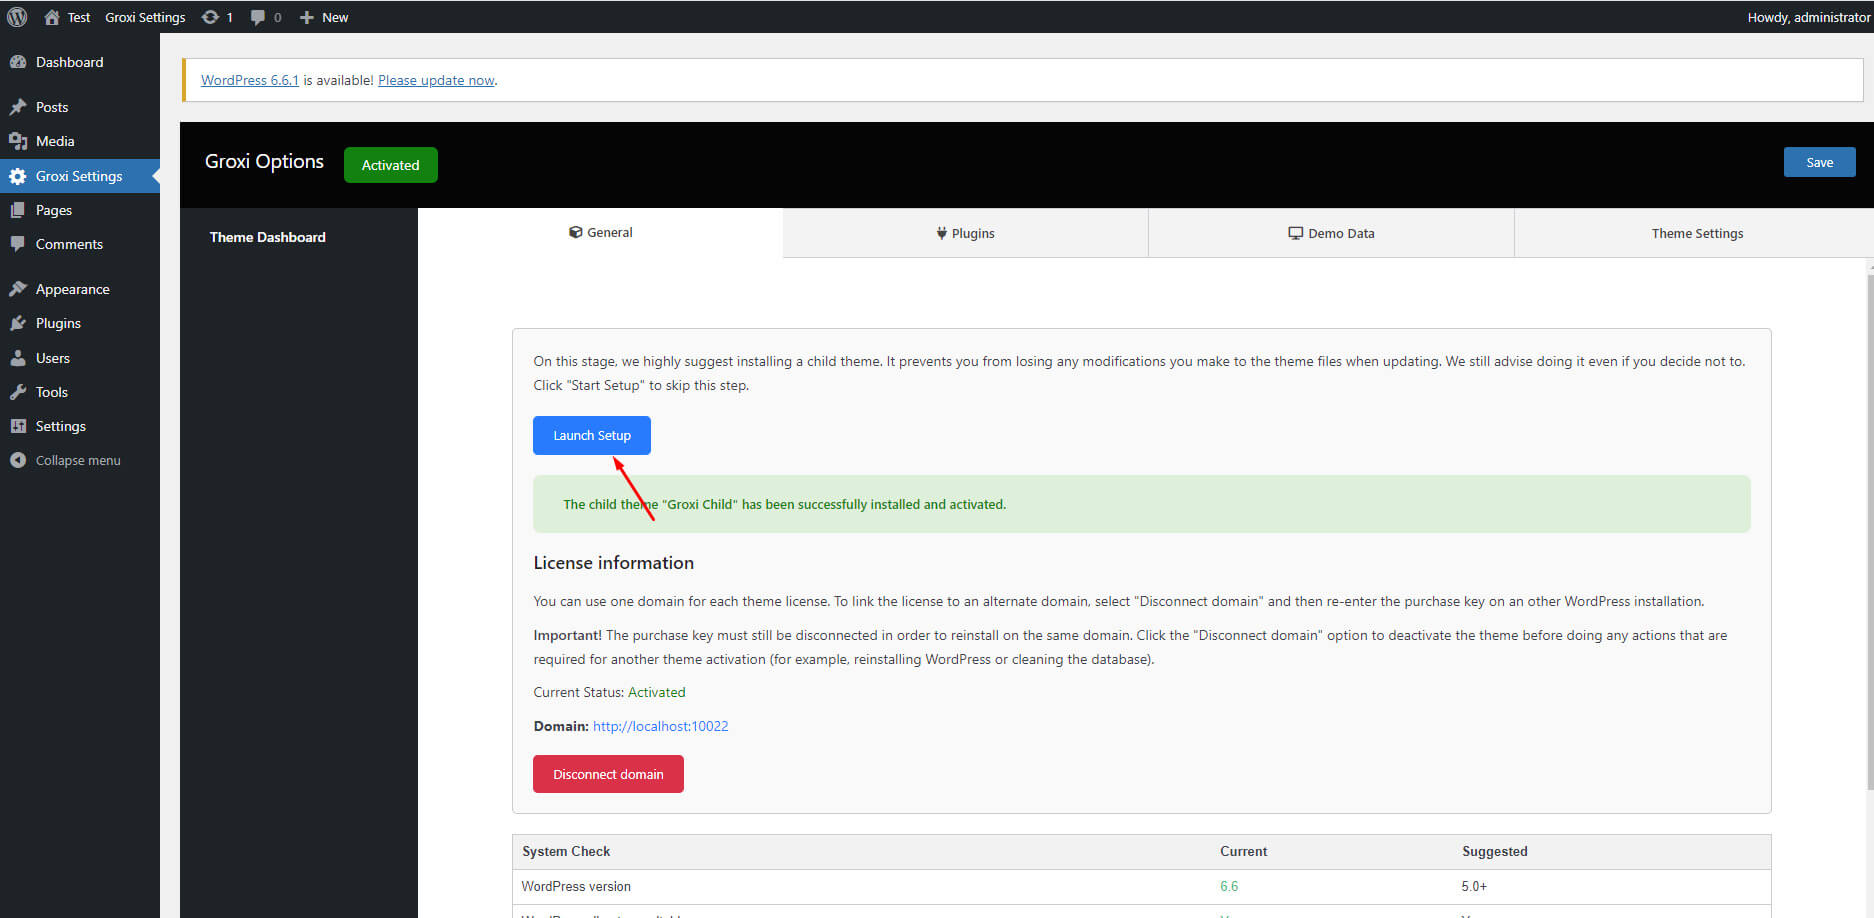This screenshot has width=1874, height=918.
Task: Switch to the Demo Data tab
Action: [x=1331, y=233]
